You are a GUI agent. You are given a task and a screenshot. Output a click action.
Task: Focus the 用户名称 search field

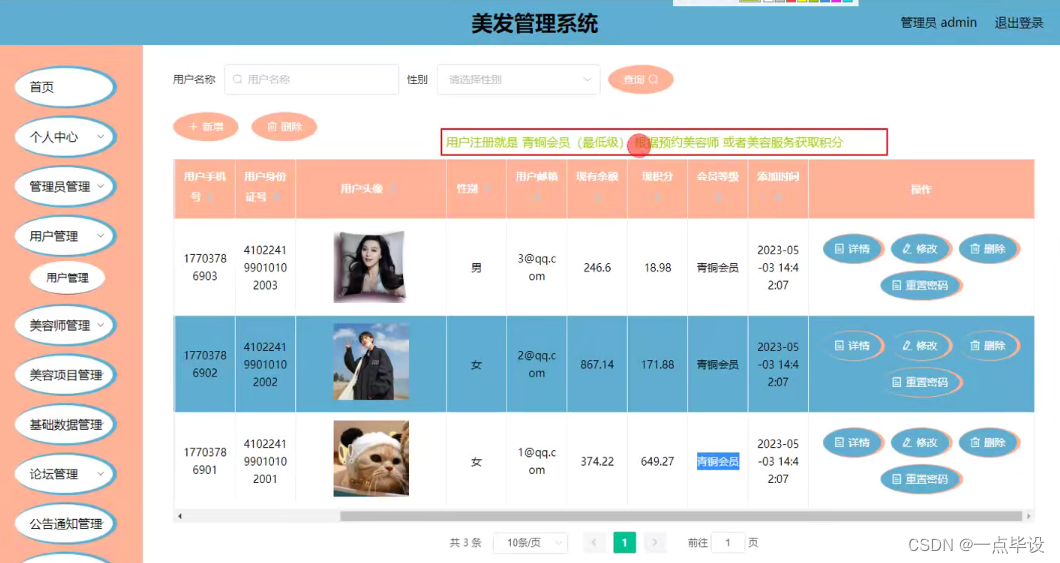click(x=312, y=80)
